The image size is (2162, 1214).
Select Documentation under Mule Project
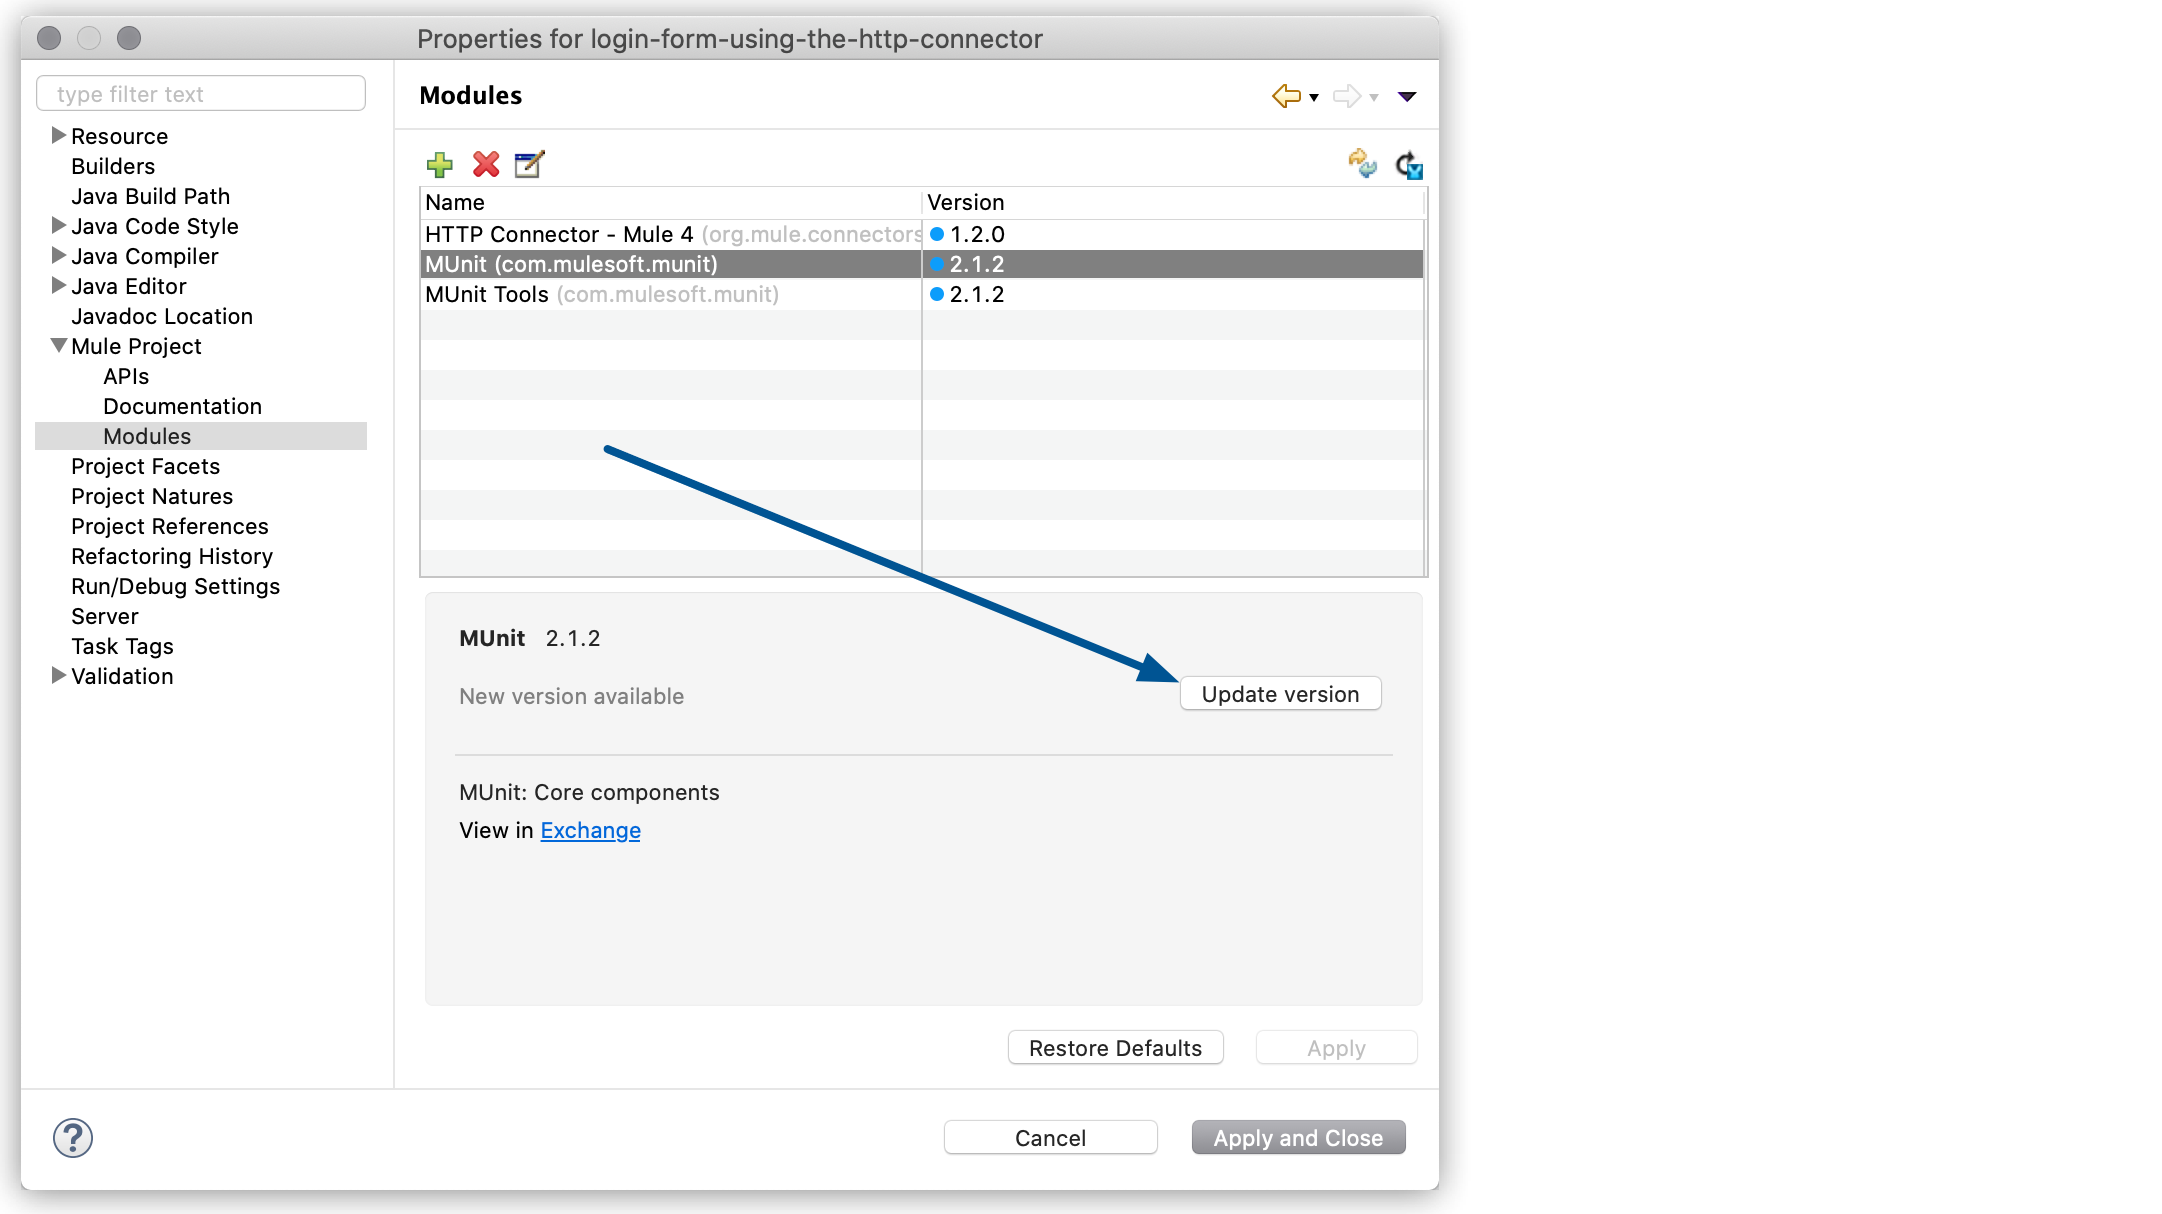click(180, 405)
